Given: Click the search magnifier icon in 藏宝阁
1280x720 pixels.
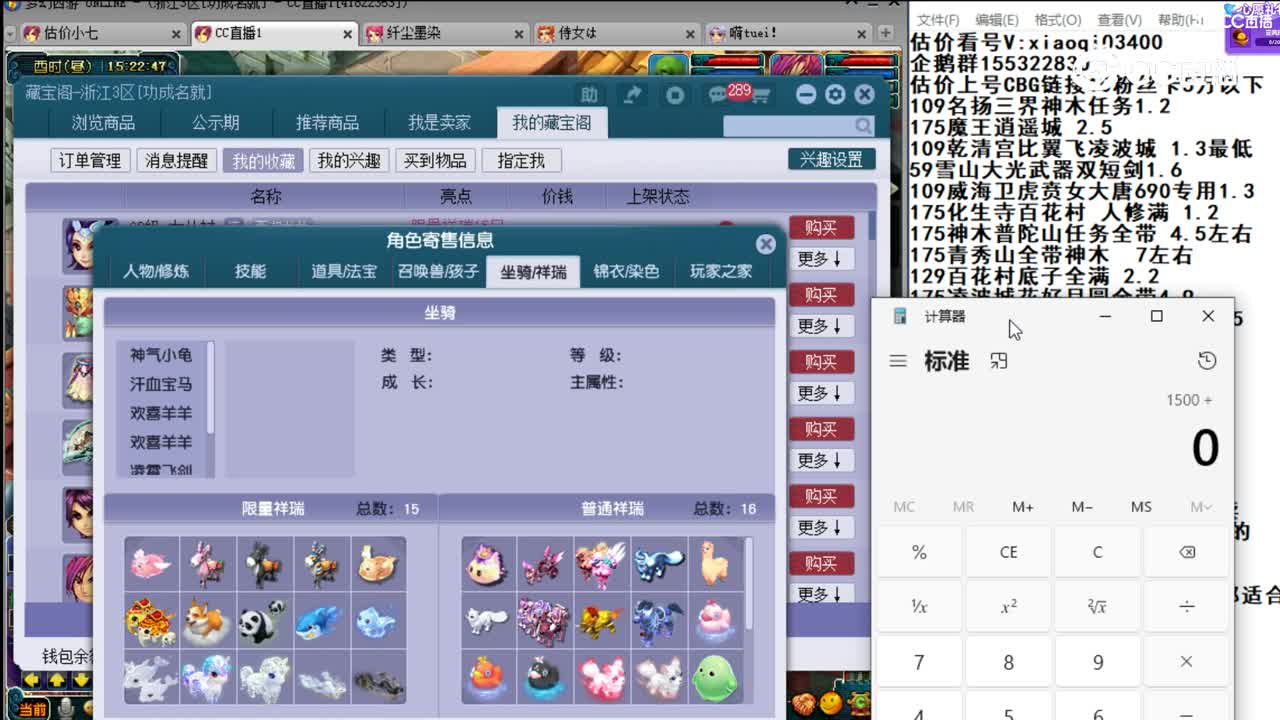Looking at the screenshot, I should pyautogui.click(x=863, y=126).
